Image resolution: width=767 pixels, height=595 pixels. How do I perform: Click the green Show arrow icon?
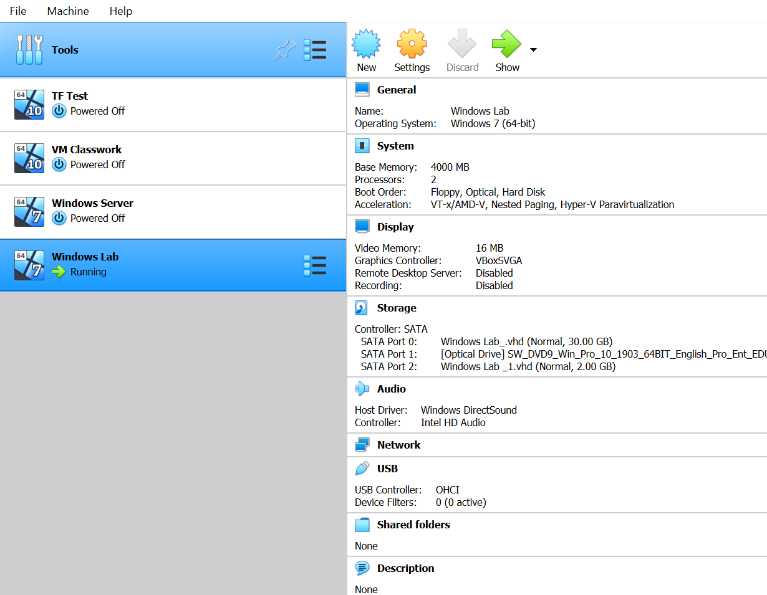(506, 44)
